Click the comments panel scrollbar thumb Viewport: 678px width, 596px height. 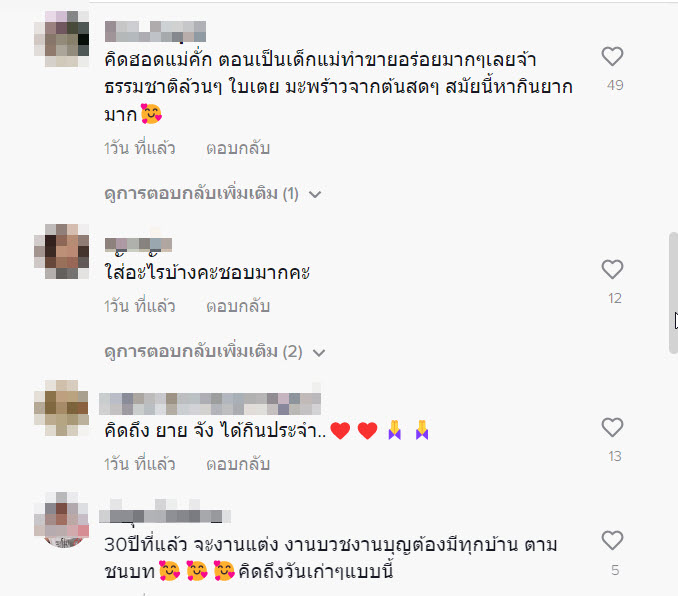coord(673,293)
